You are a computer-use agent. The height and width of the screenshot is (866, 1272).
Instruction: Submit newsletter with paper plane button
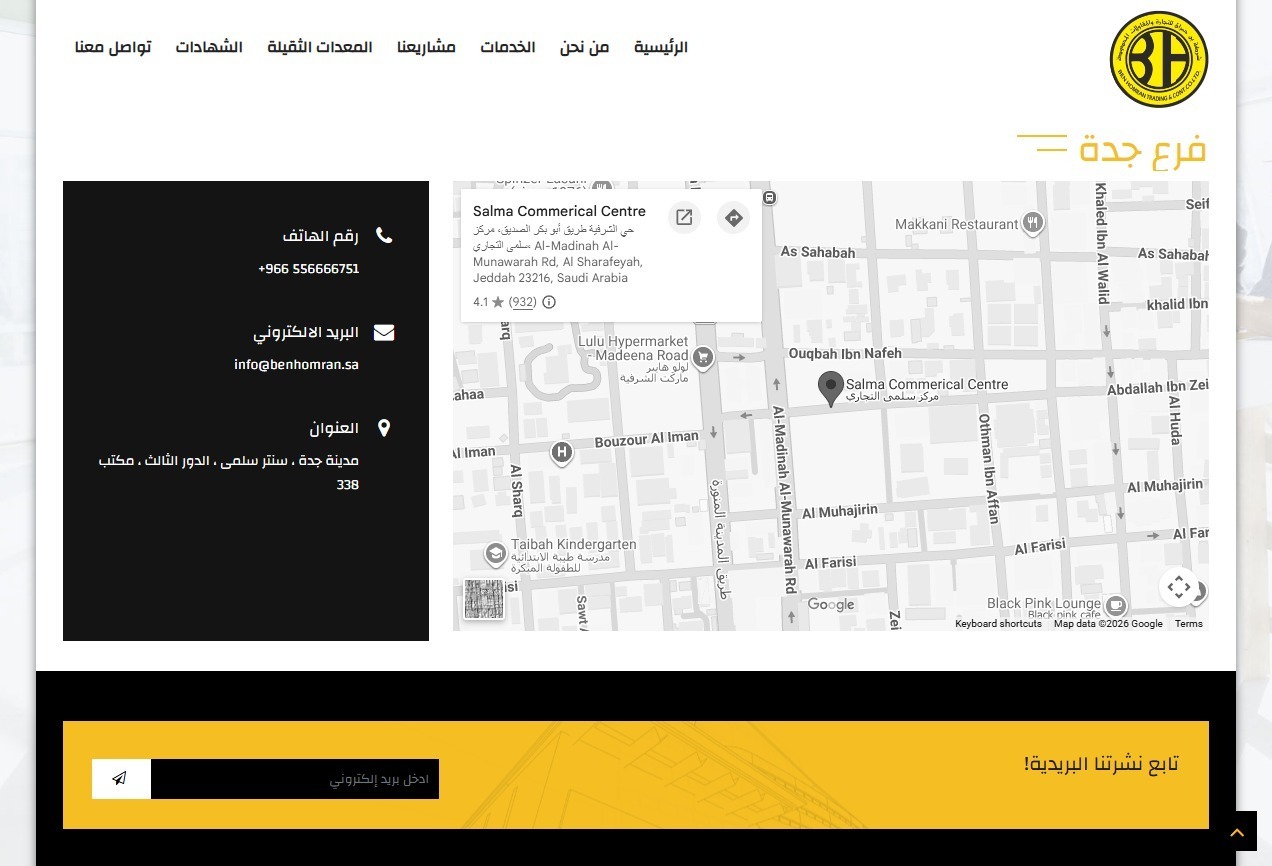click(121, 779)
